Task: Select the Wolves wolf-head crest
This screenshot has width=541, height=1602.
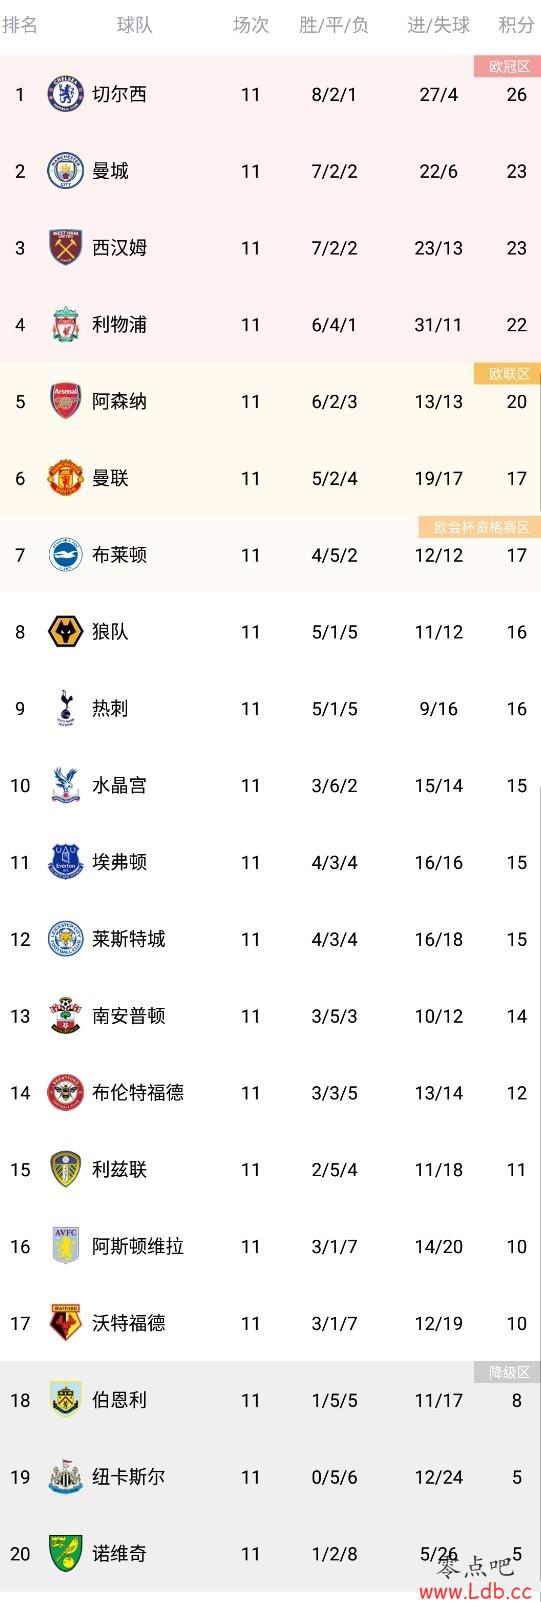Action: [65, 632]
